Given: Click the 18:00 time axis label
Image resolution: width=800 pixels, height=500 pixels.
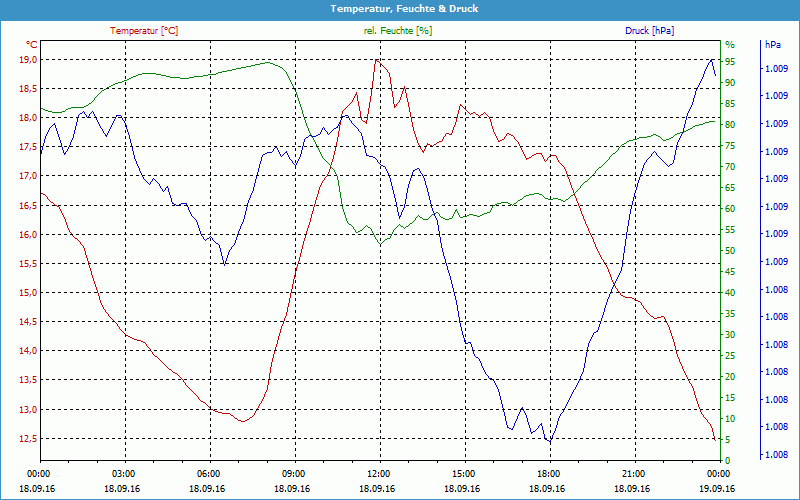Looking at the screenshot, I should click(x=547, y=474).
